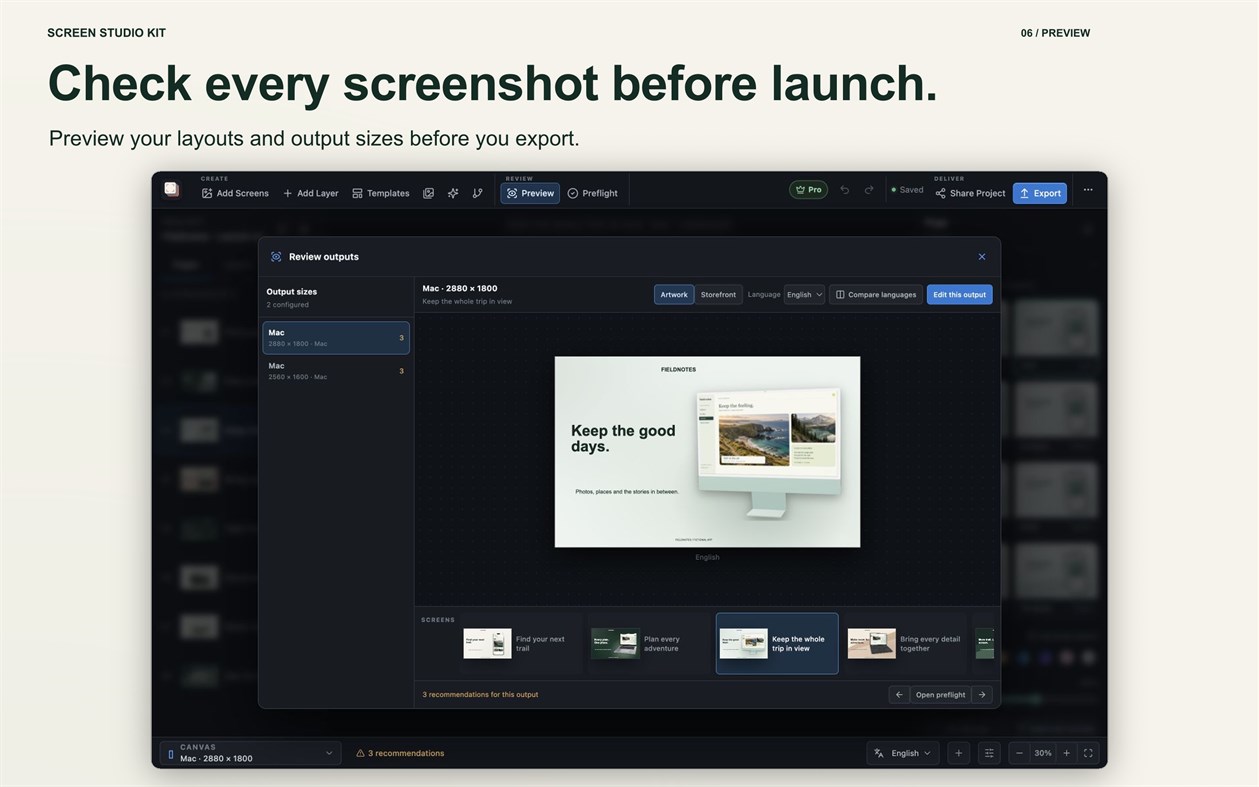The height and width of the screenshot is (787, 1259).
Task: Open the Canvas size dropdown
Action: point(250,753)
